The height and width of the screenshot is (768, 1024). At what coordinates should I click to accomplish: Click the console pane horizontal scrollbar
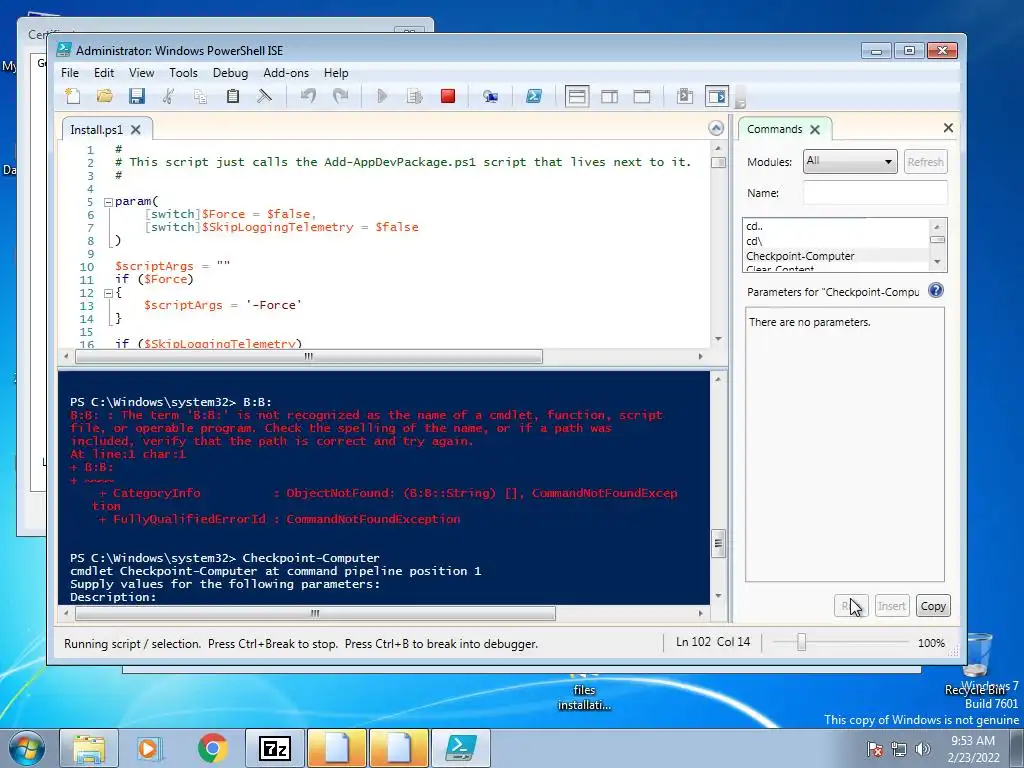click(x=315, y=613)
